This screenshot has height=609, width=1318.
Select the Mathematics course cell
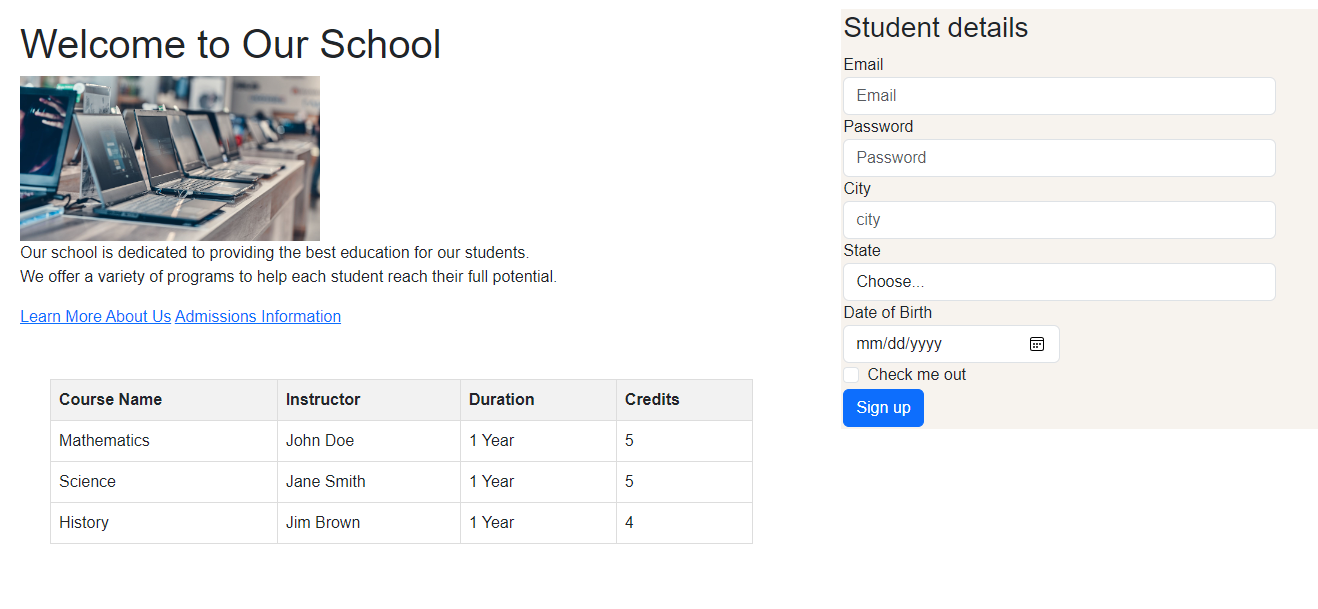[104, 441]
